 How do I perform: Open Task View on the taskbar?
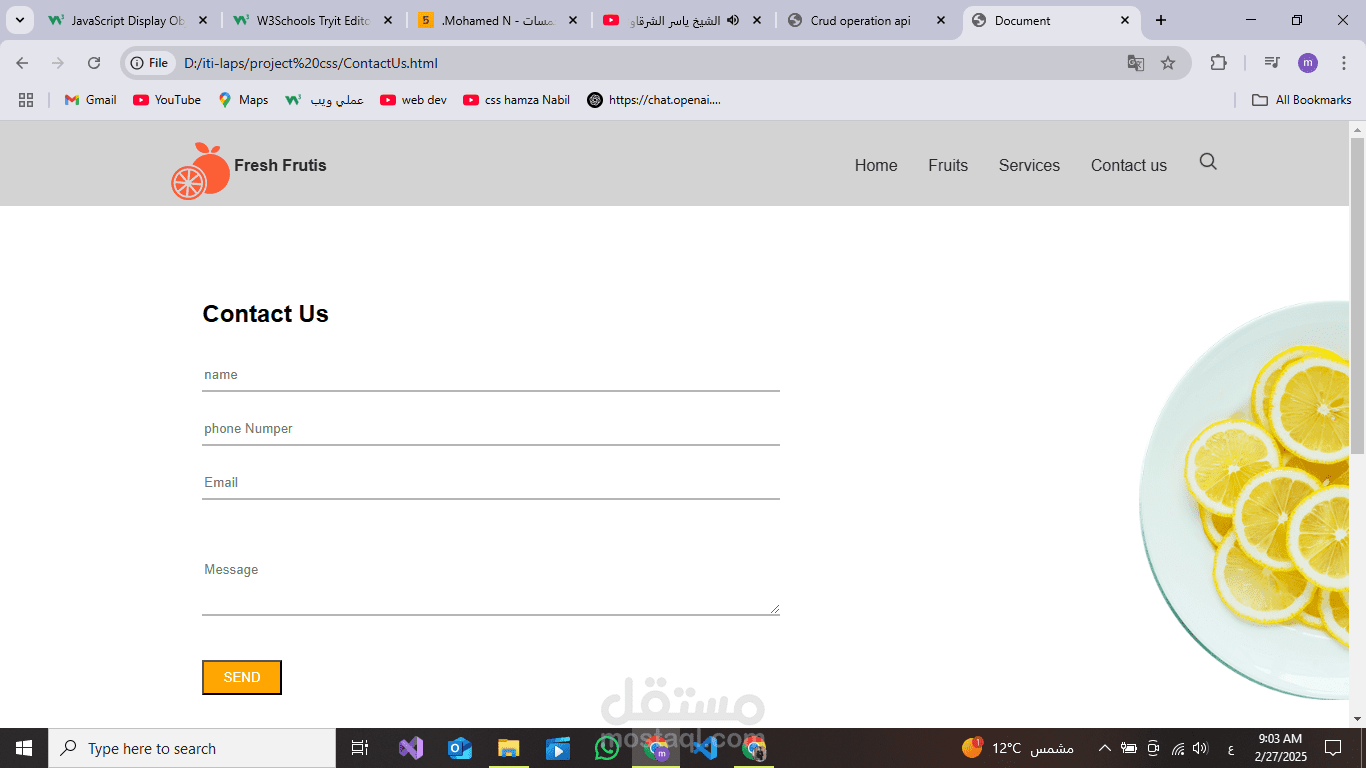pyautogui.click(x=360, y=748)
